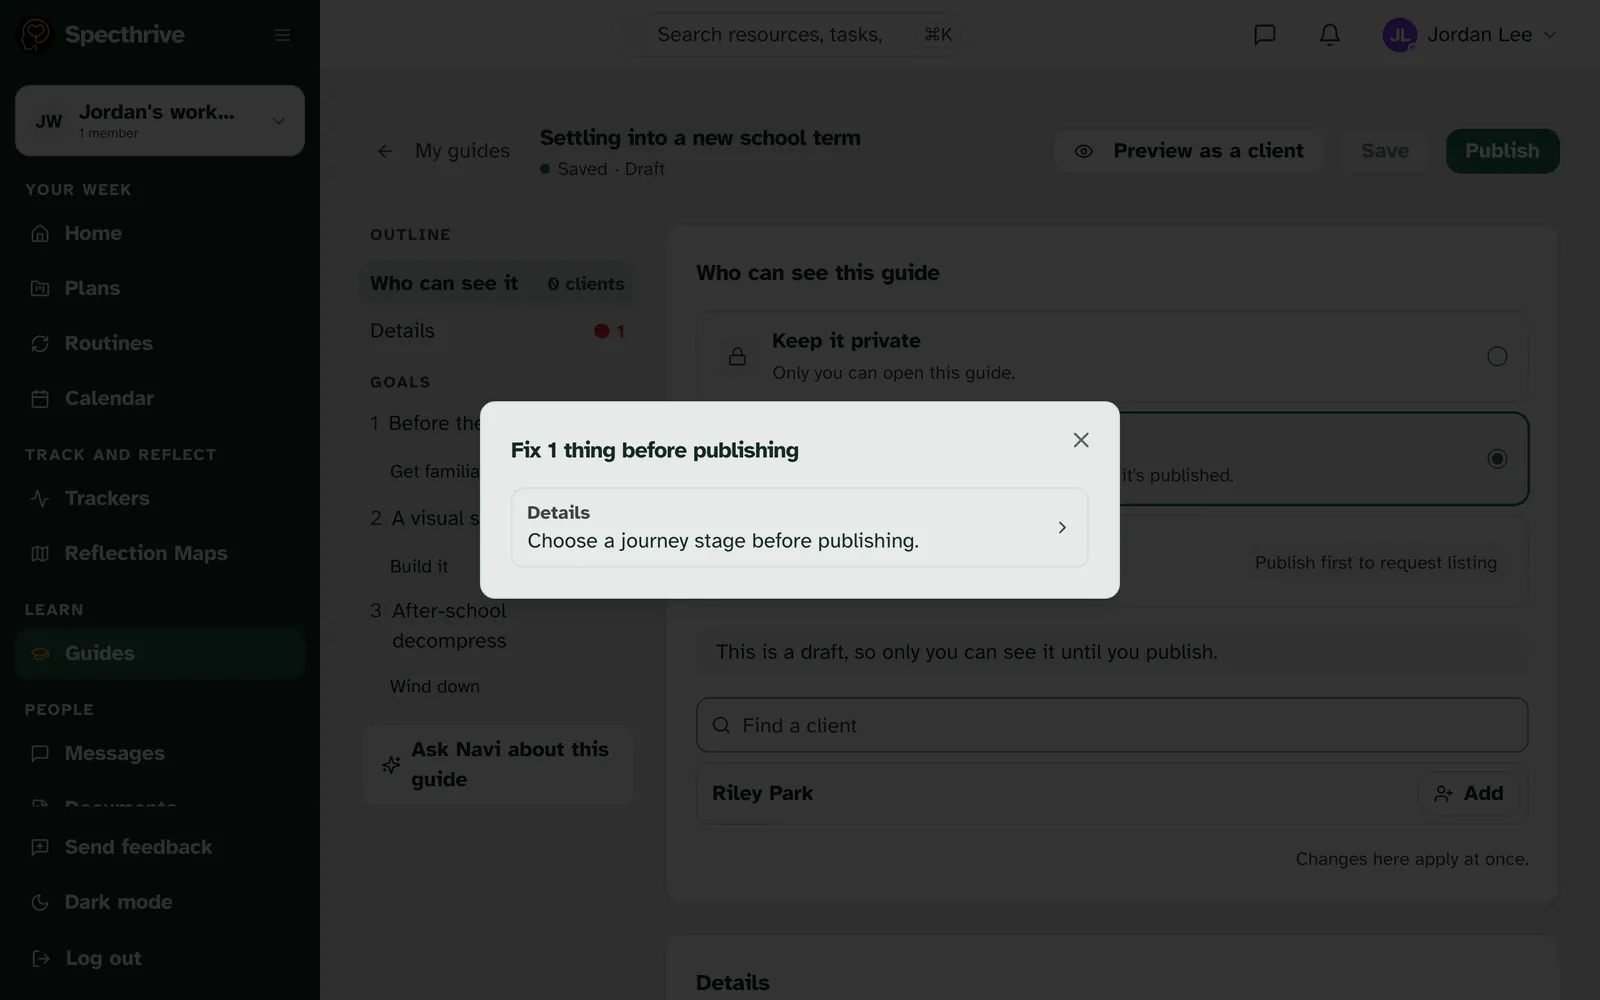Image resolution: width=1600 pixels, height=1000 pixels.
Task: Click the Find a client field
Action: (x=1112, y=725)
